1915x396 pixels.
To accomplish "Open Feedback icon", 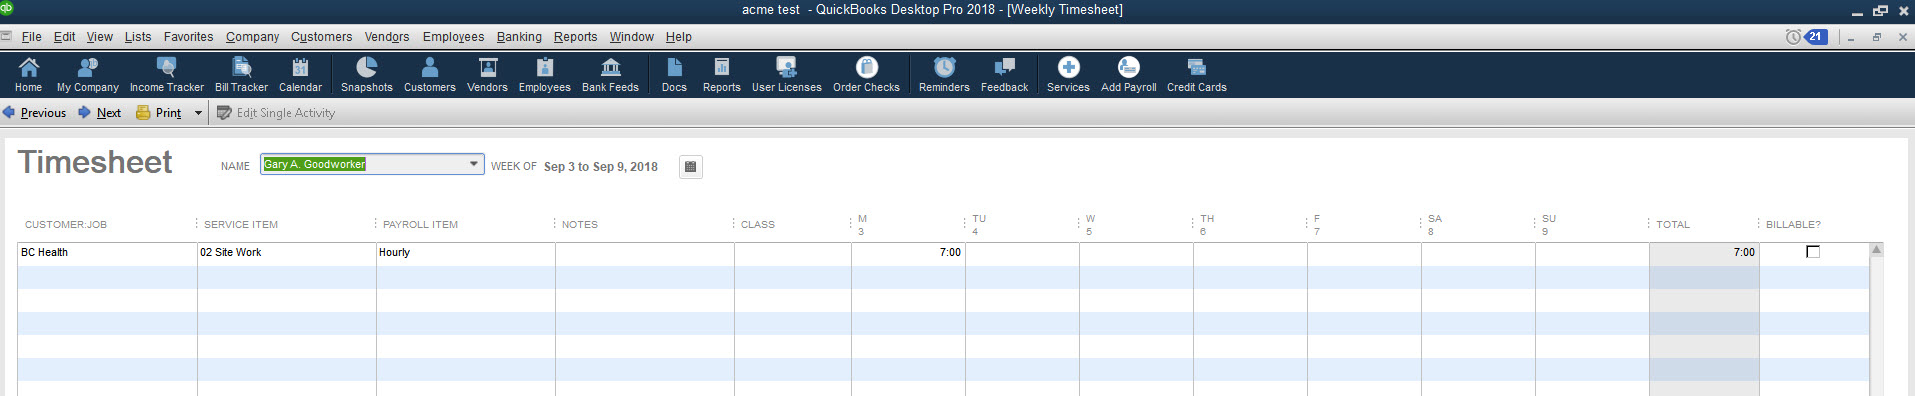I will pos(1005,75).
